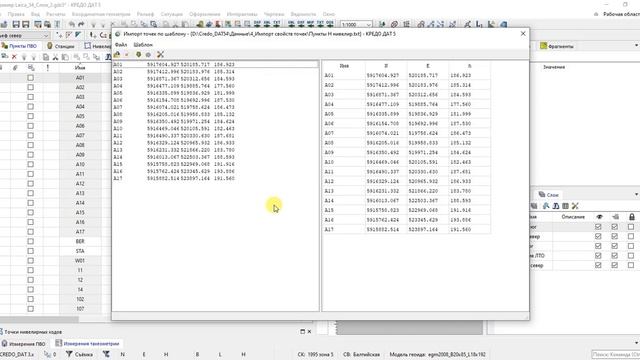Image resolution: width=640 pixels, height=360 pixels.
Task: Open the 1:1000 scale dropdown
Action: [x=369, y=24]
